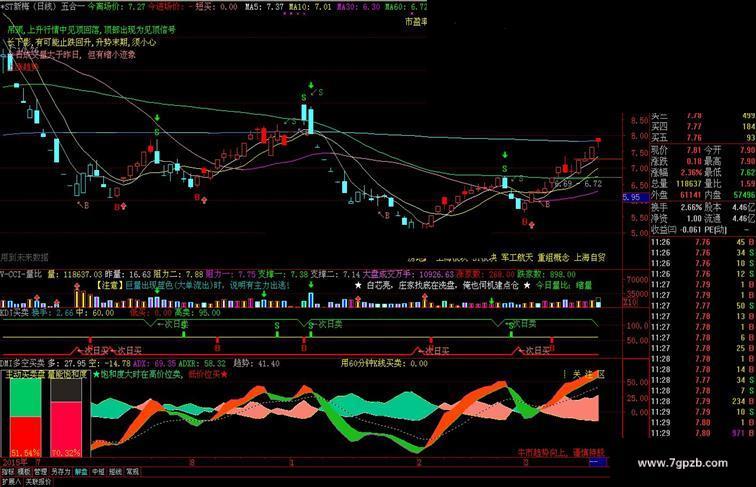
Task: Click the ADX: 69.35 value
Action: [x=154, y=363]
